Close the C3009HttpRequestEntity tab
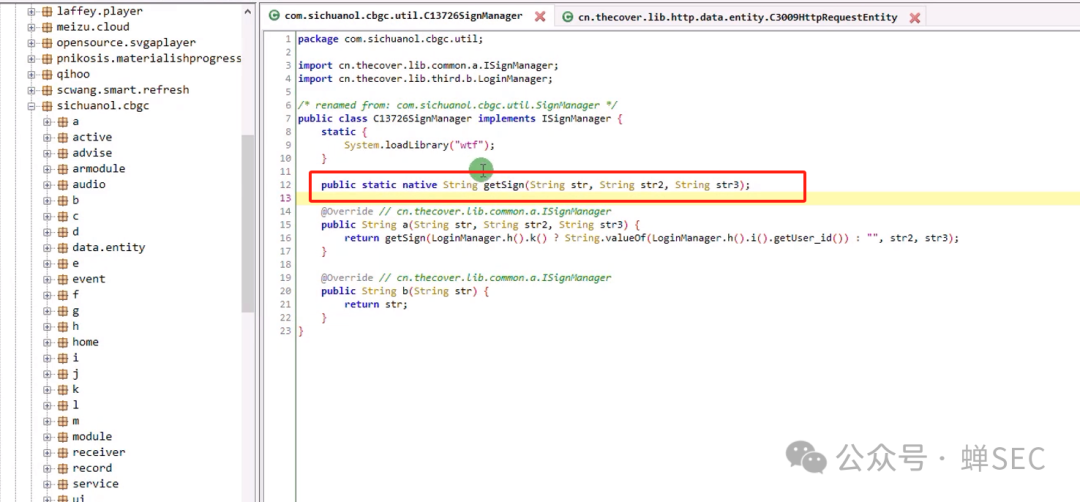Screen dimensions: 1080x502 tap(915, 18)
